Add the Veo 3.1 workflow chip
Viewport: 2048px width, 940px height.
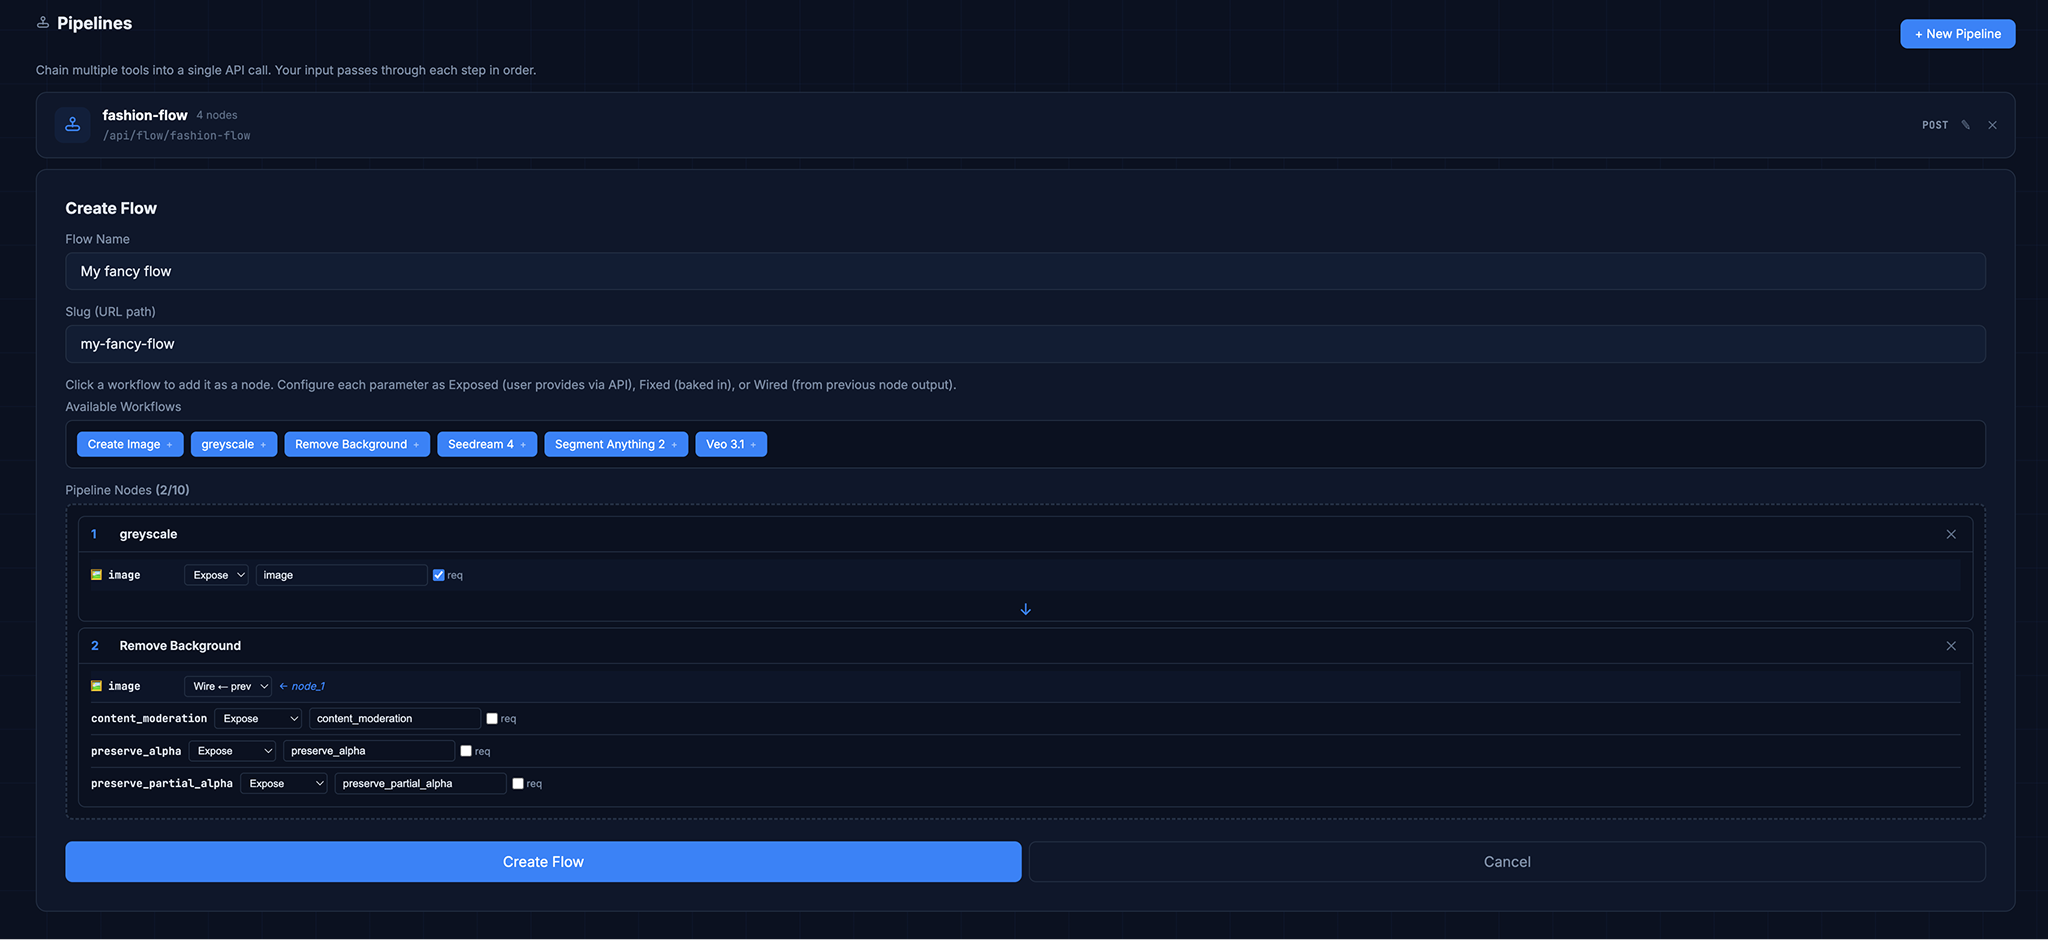click(x=730, y=444)
